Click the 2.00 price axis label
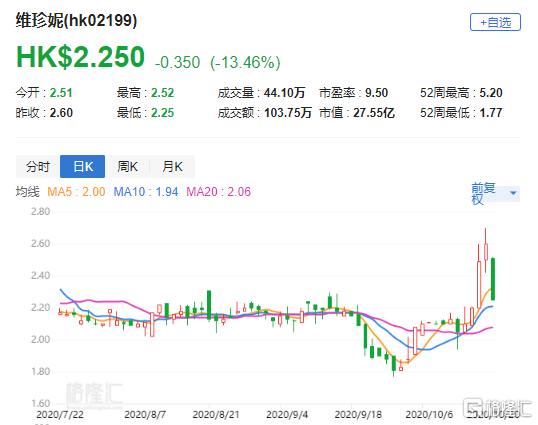Screen dimensions: 538x425 (x=40, y=340)
